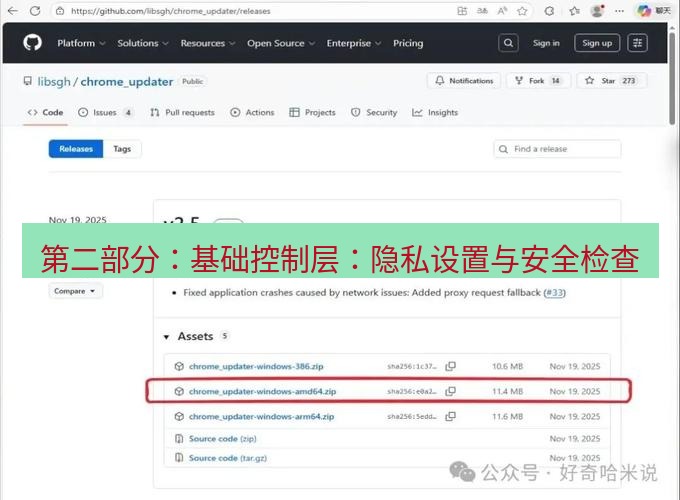
Task: Click the 10.6 MB size text
Action: click(x=508, y=366)
